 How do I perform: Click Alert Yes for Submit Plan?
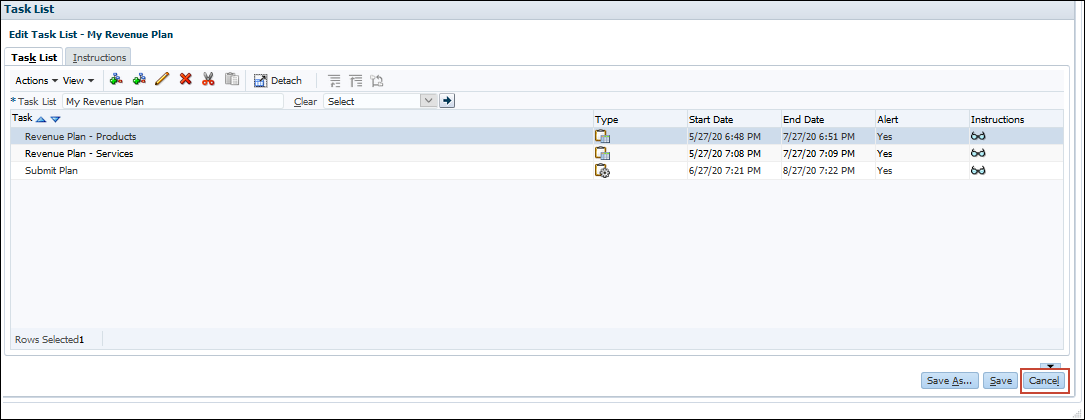coord(884,171)
